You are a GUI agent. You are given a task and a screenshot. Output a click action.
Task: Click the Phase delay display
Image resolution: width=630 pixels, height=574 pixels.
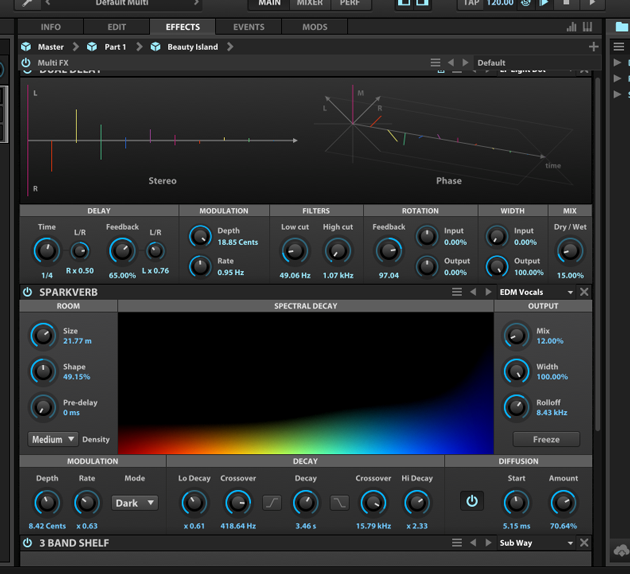pos(449,141)
